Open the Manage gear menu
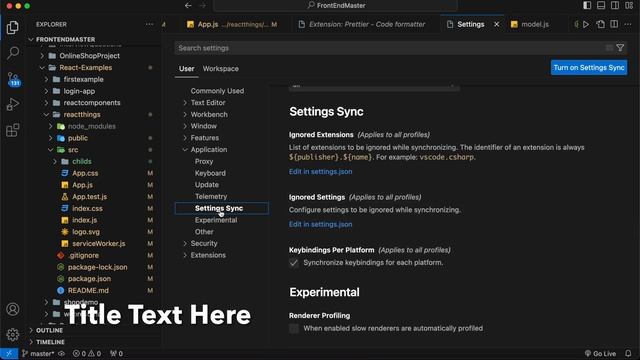Viewport: 640px width, 360px height. pos(13,334)
